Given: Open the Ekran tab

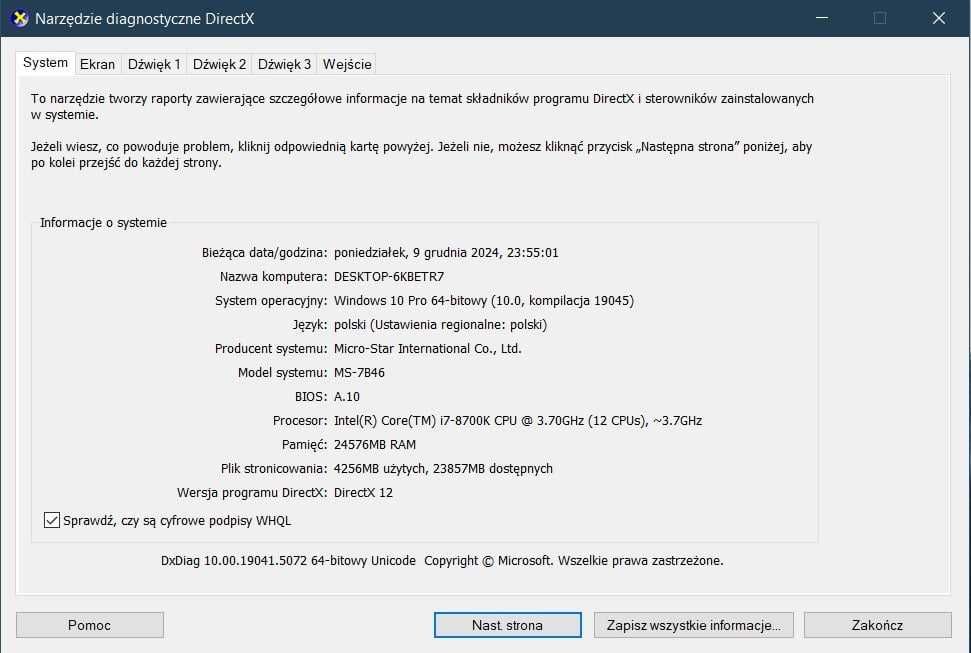Looking at the screenshot, I should coord(97,64).
